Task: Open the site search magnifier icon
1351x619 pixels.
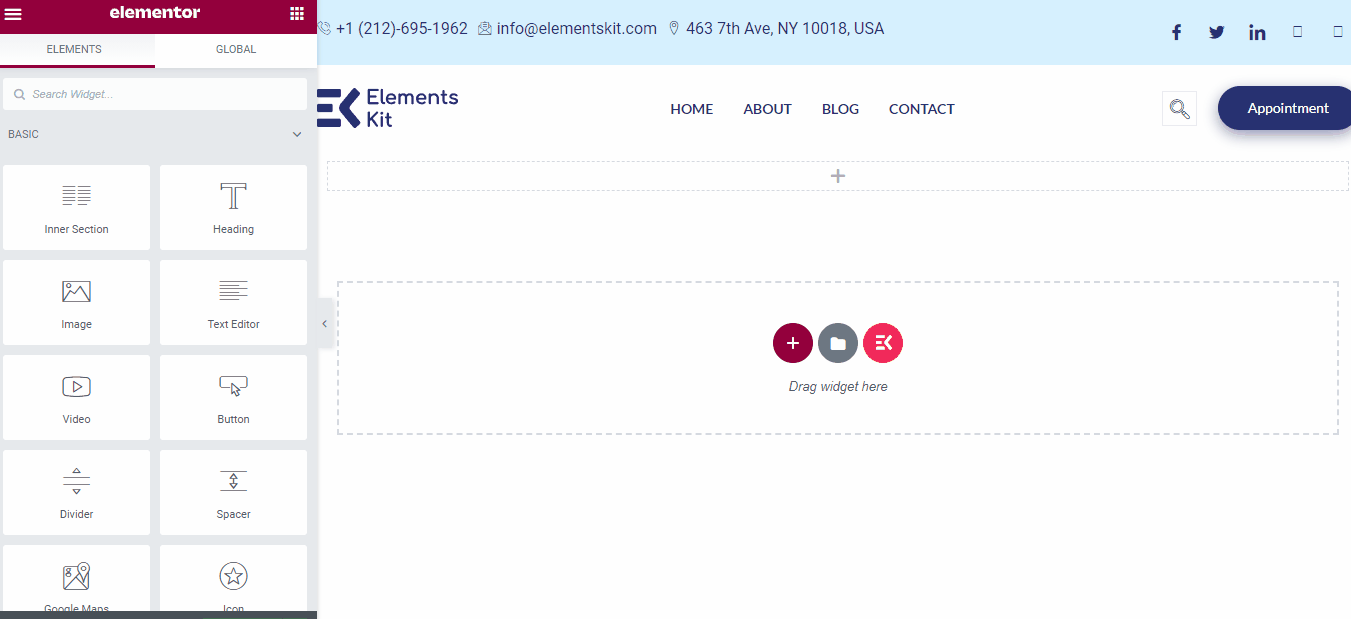Action: (x=1179, y=109)
